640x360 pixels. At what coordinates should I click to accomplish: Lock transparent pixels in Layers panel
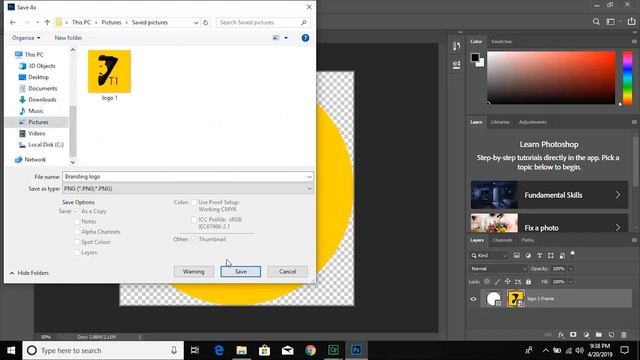[487, 282]
